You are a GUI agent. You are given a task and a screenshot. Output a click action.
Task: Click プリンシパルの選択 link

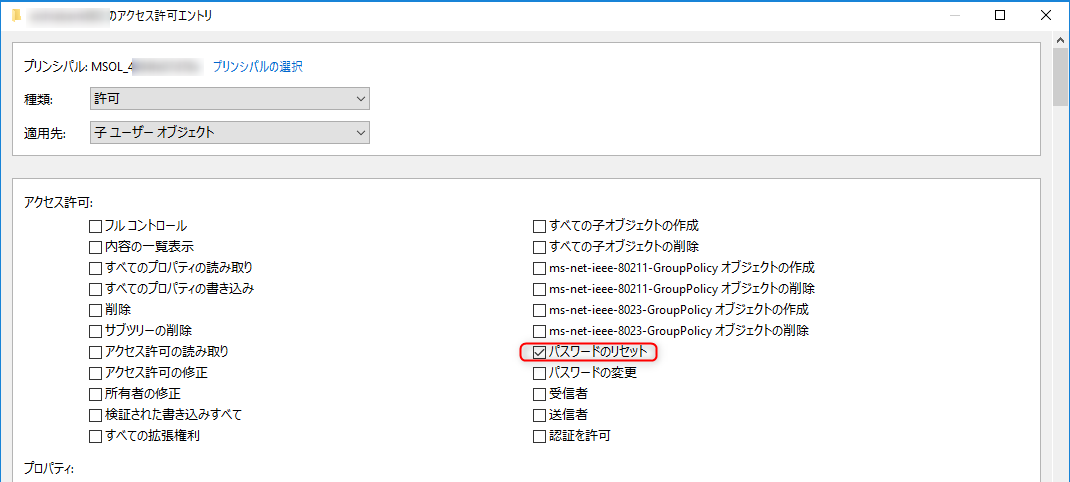coord(257,66)
